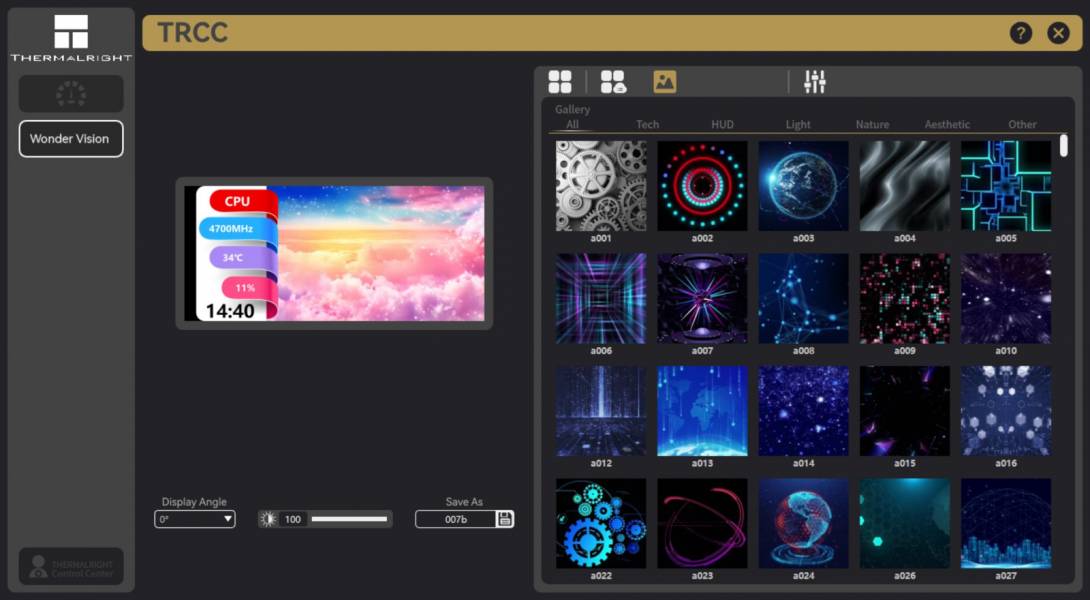Image resolution: width=1090 pixels, height=600 pixels.
Task: Switch to the Tech gallery tab
Action: coord(647,125)
